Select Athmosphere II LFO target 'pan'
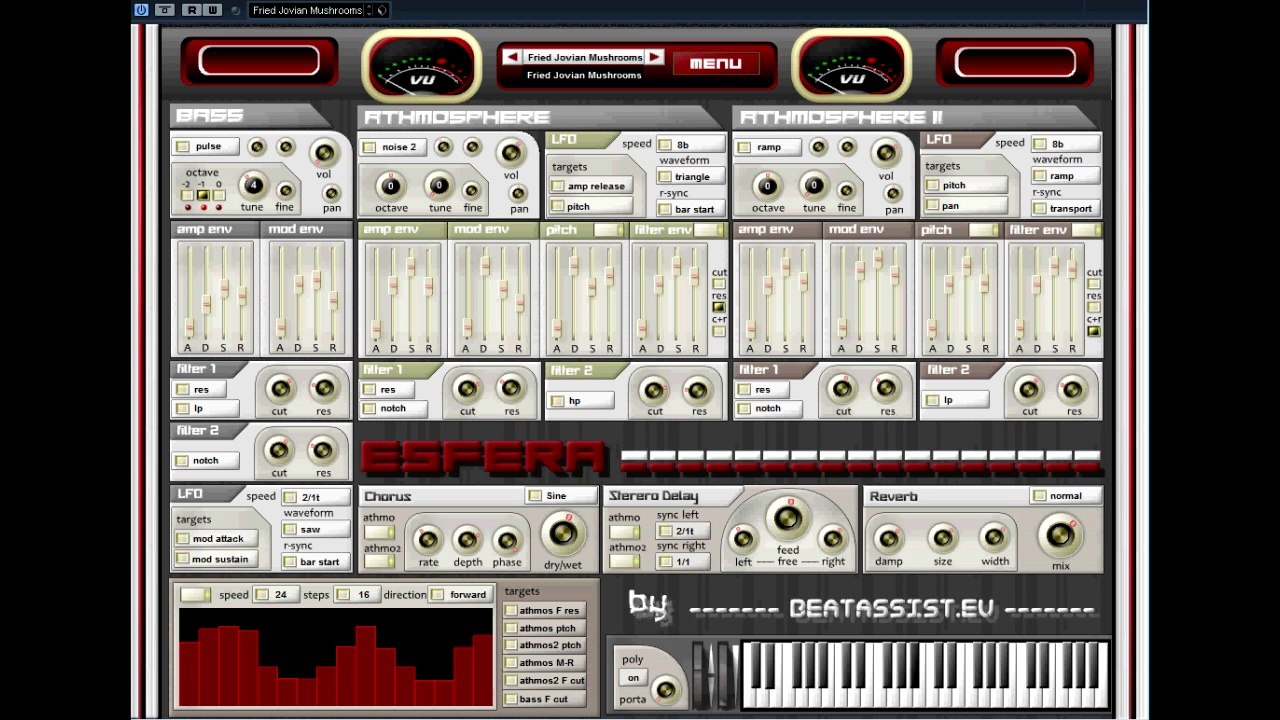Image resolution: width=1280 pixels, height=720 pixels. tap(966, 205)
